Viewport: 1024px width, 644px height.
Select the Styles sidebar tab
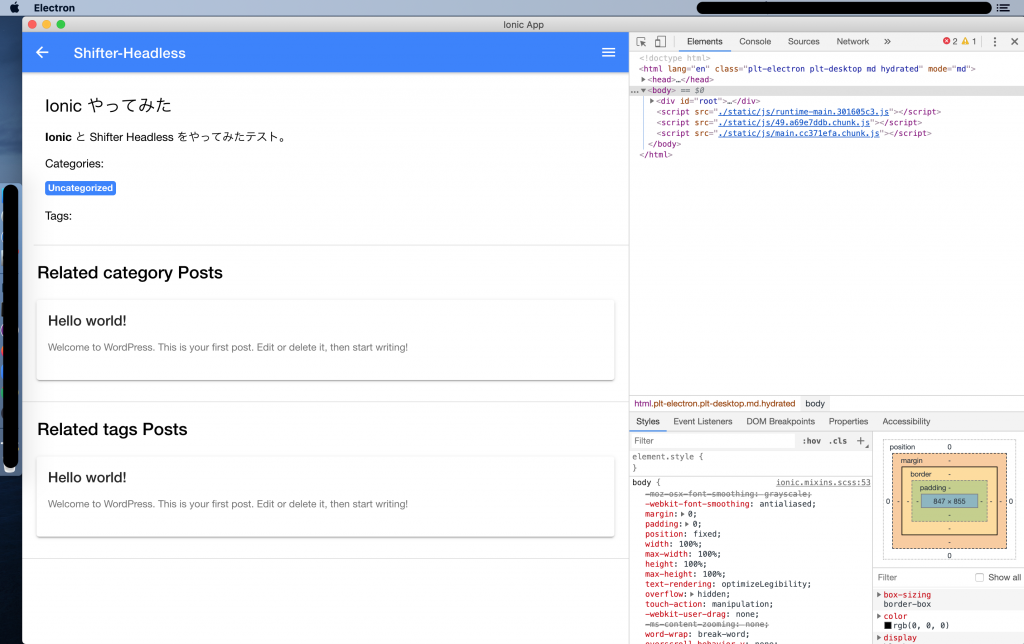648,422
